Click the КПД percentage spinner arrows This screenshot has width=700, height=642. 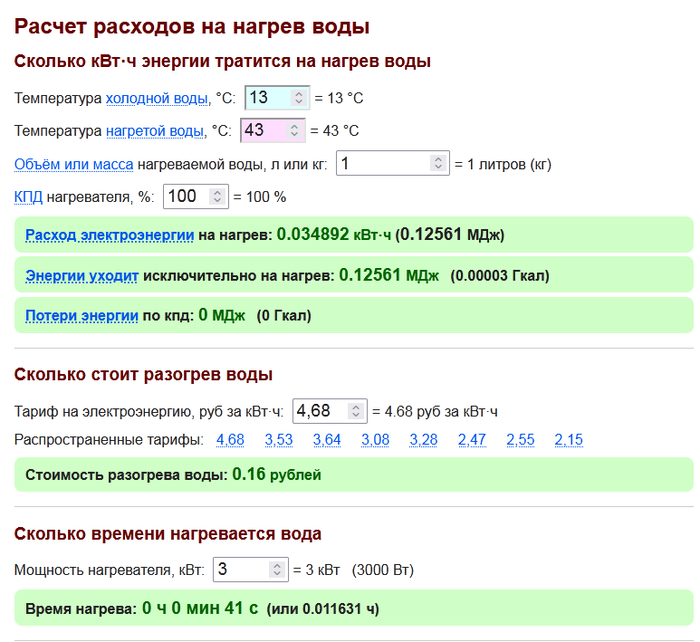218,197
